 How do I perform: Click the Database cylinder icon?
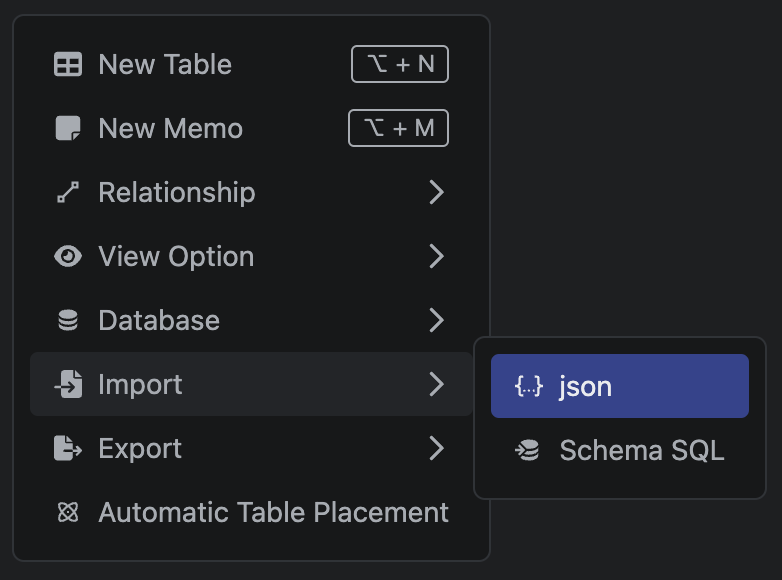(68, 321)
